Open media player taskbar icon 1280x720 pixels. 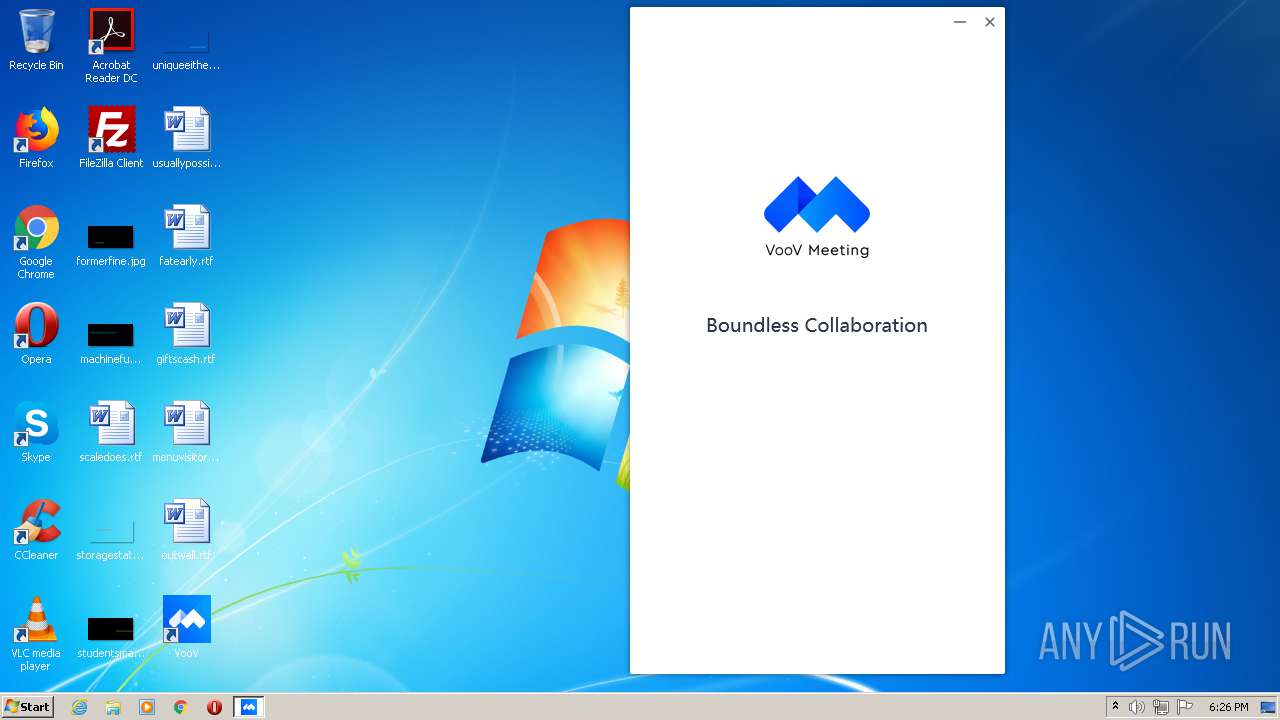coord(147,707)
